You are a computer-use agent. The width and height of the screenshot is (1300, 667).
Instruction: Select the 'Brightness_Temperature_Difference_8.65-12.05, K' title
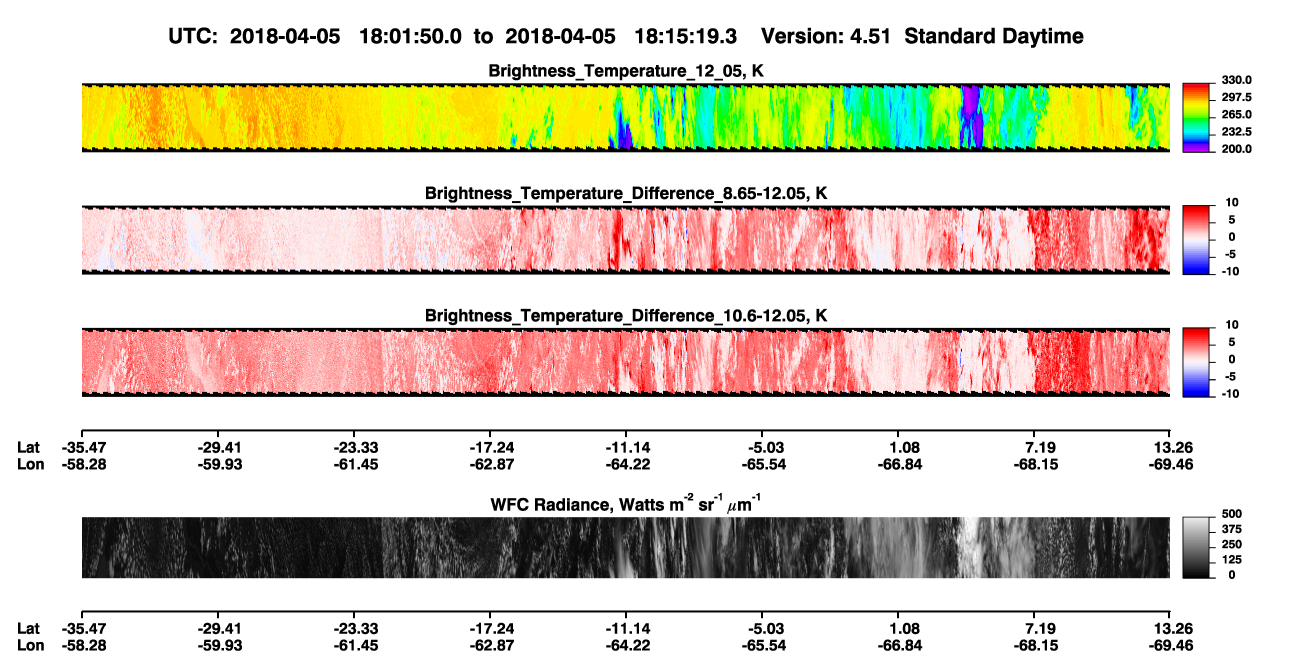click(x=626, y=193)
